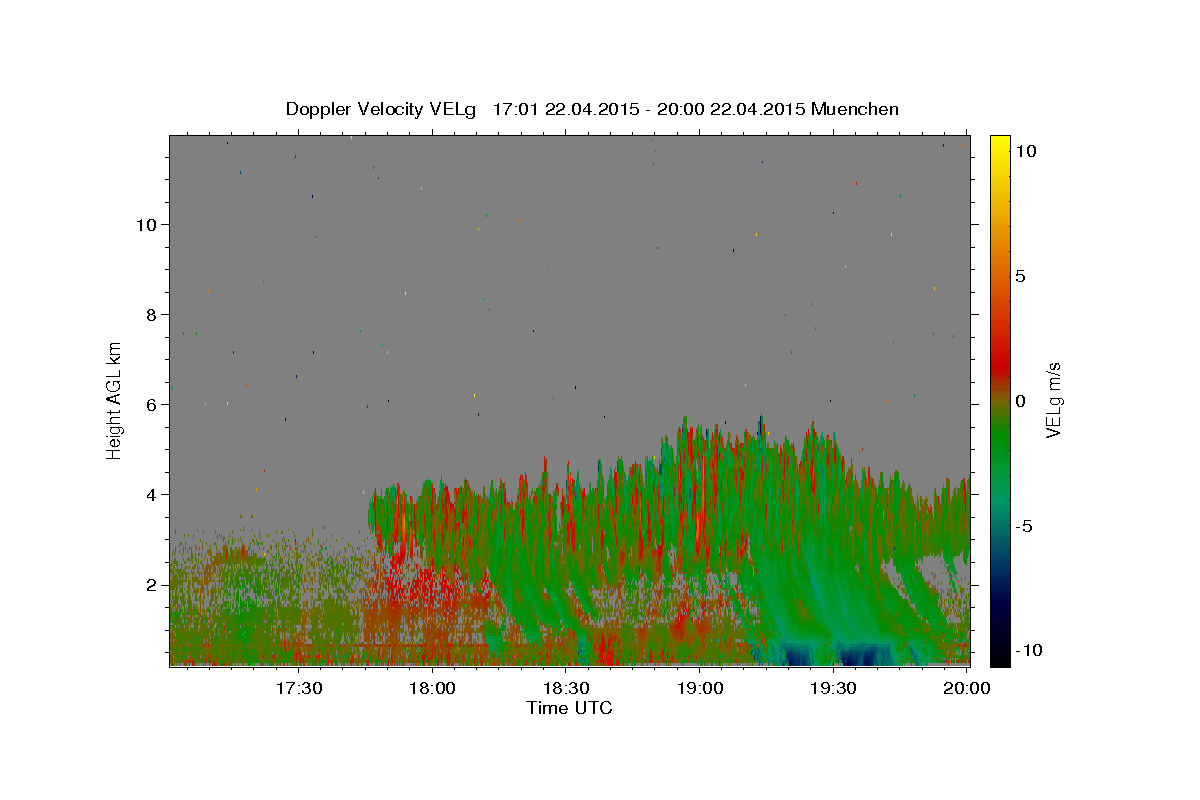Click the '17:30' time axis label

pyautogui.click(x=299, y=688)
